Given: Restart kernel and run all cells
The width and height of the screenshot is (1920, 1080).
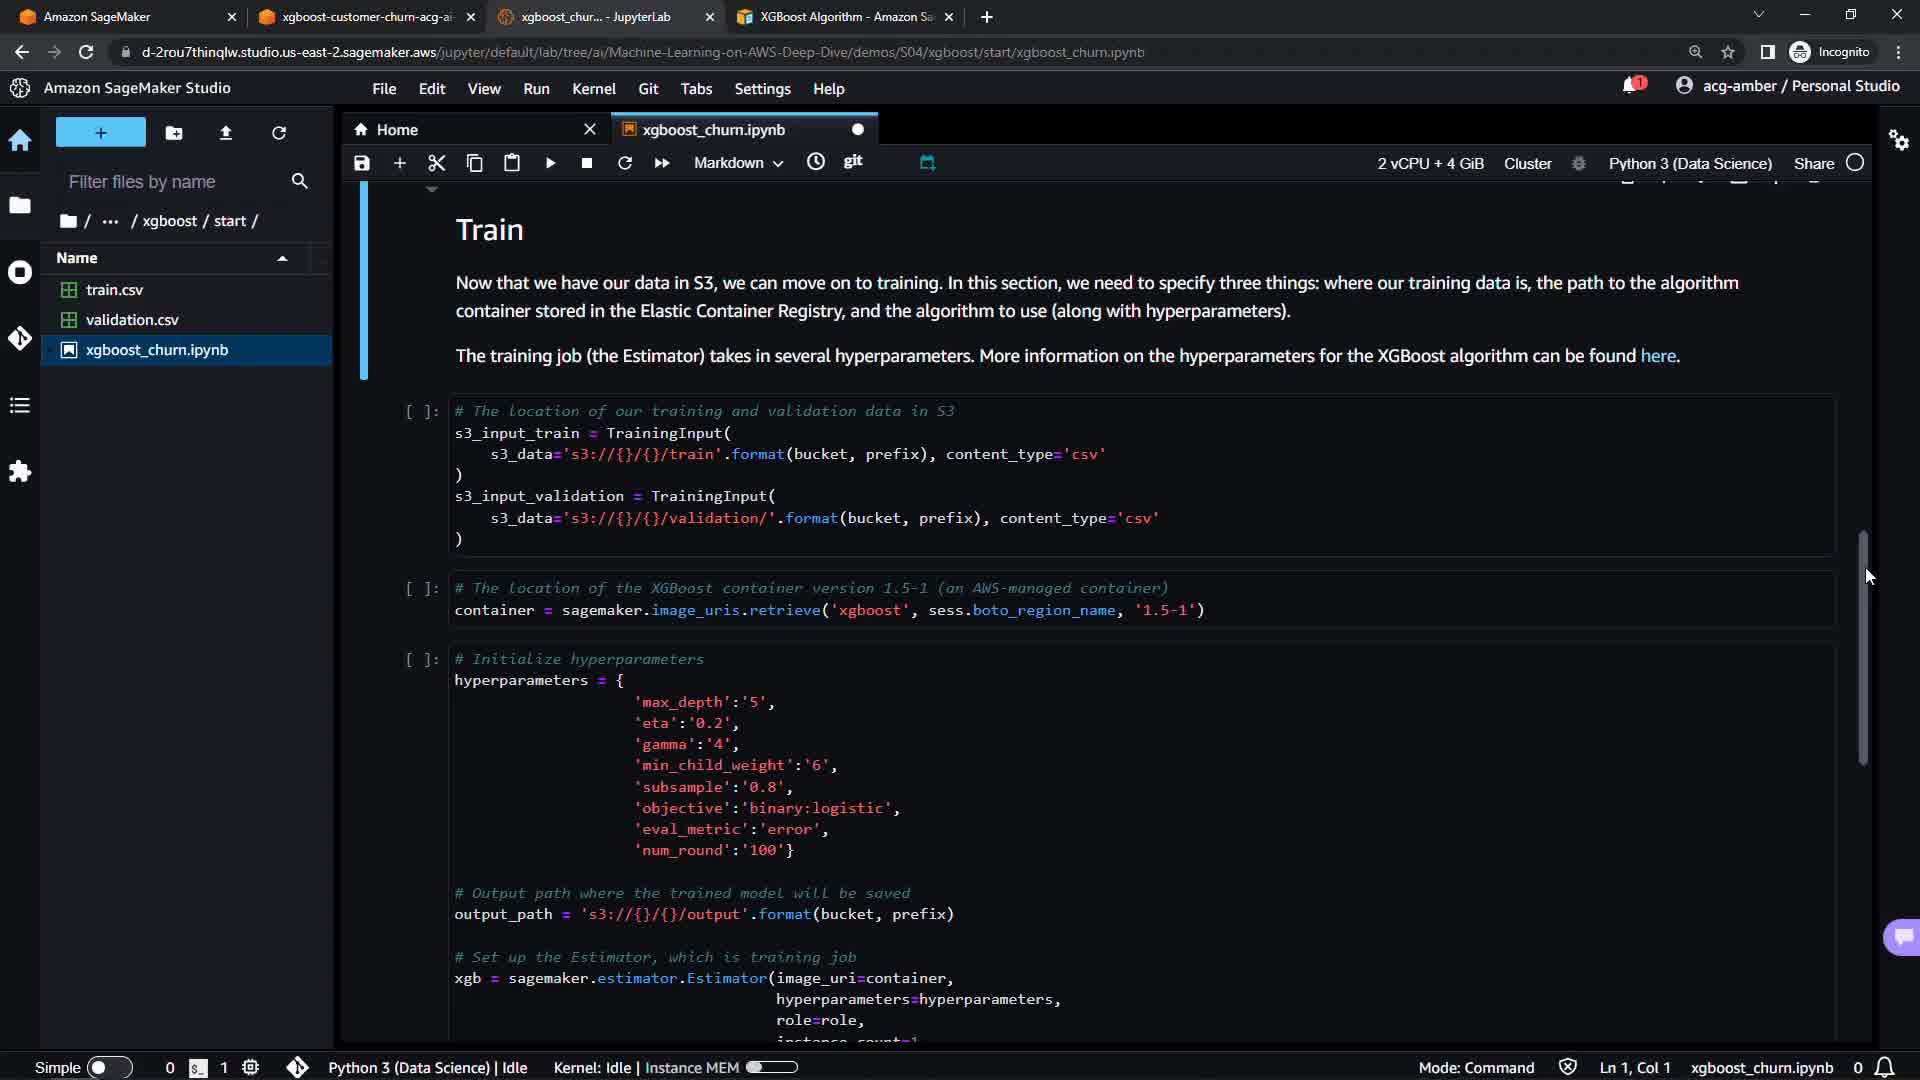Looking at the screenshot, I should tap(662, 163).
